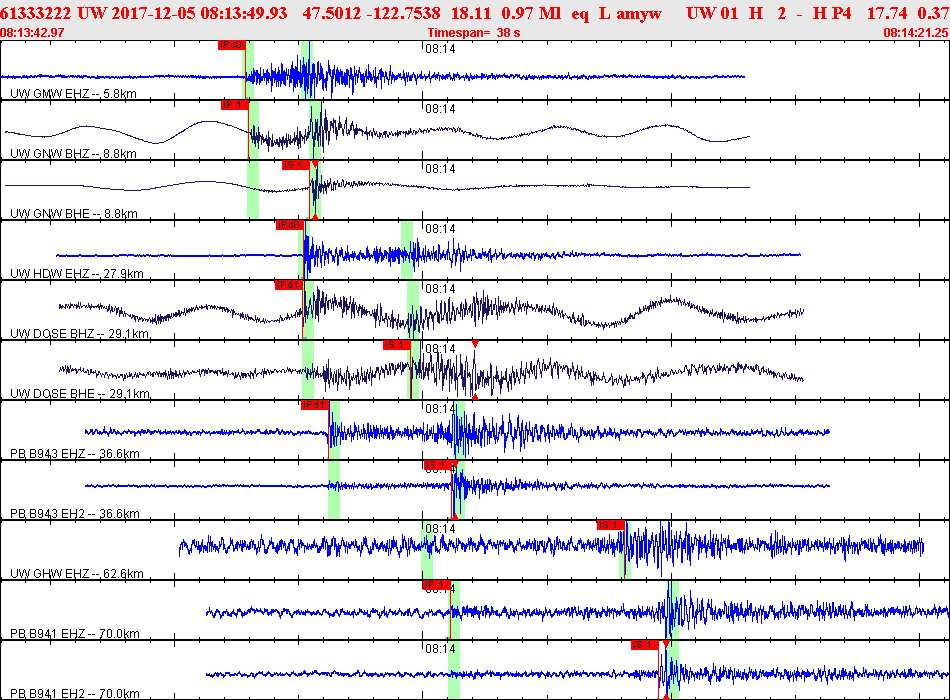Screen dimensions: 950x700
Task: Click the magnitude "0.97 Ml" in header
Action: coord(531,13)
